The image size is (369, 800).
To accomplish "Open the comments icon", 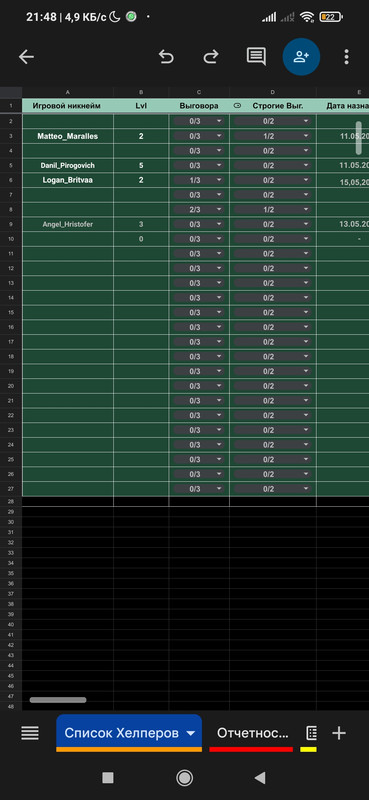I will [256, 57].
